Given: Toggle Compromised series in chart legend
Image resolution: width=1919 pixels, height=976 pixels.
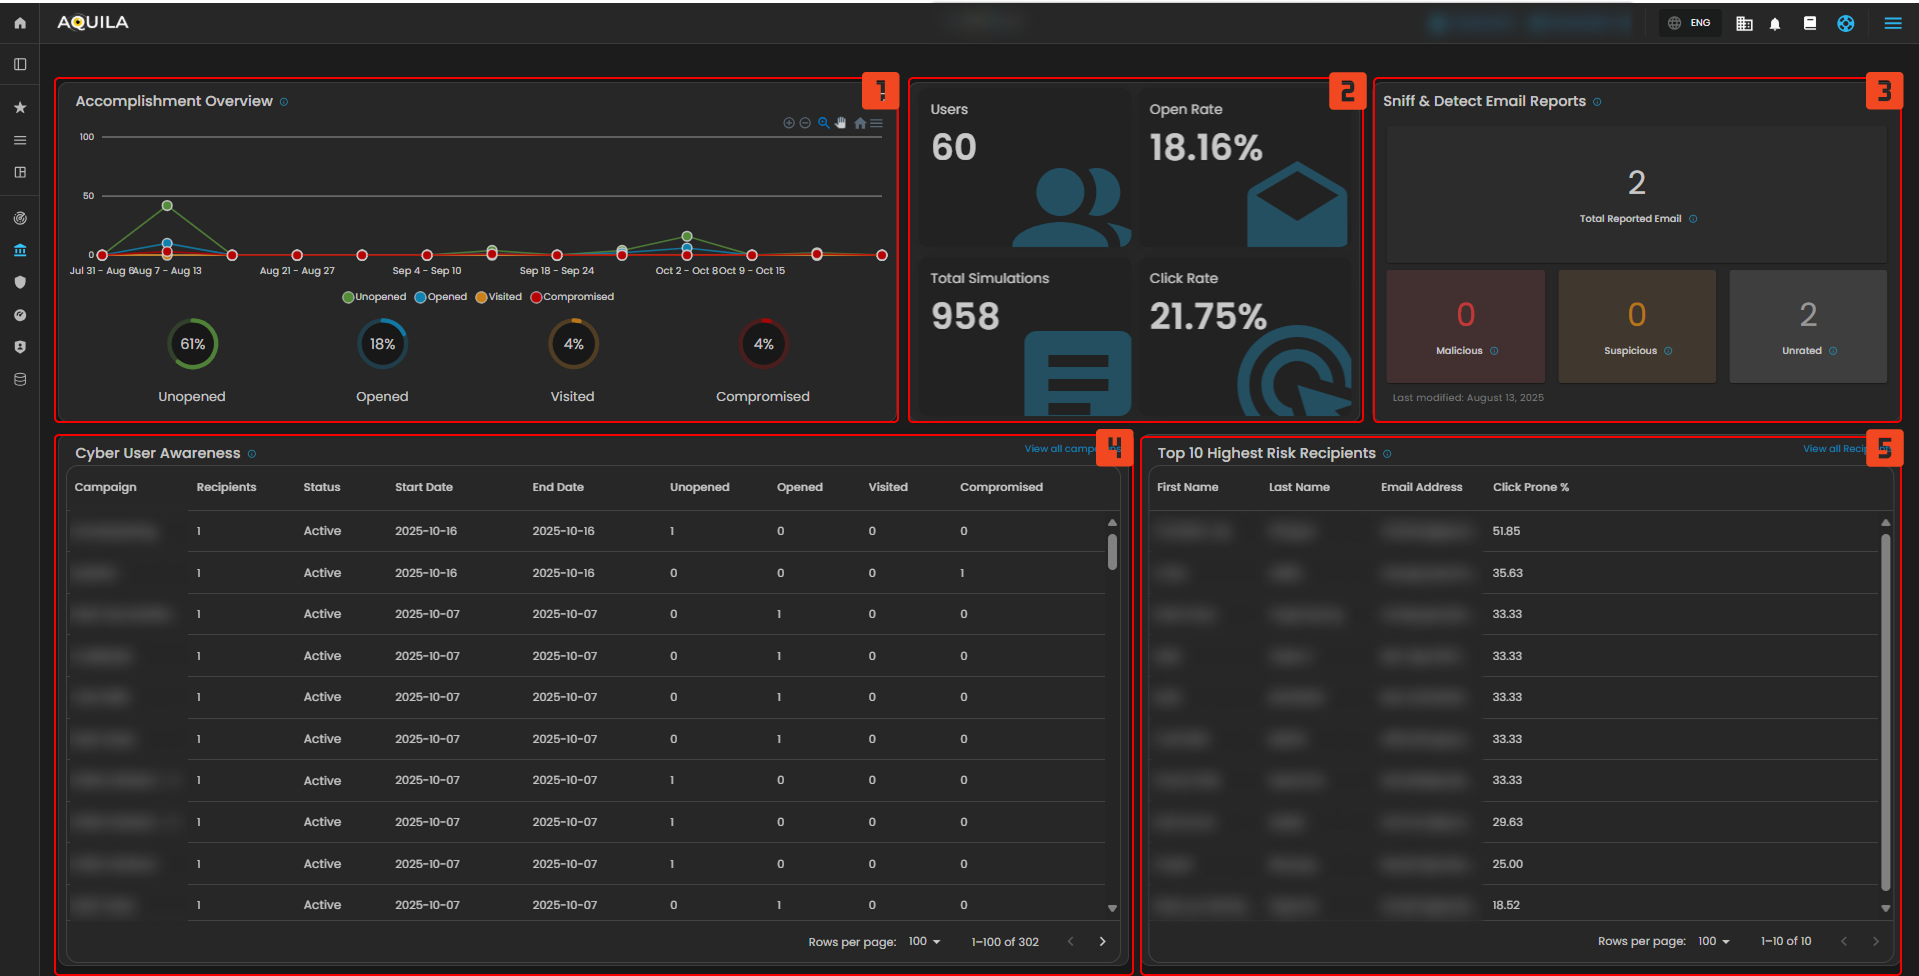Looking at the screenshot, I should pyautogui.click(x=572, y=297).
